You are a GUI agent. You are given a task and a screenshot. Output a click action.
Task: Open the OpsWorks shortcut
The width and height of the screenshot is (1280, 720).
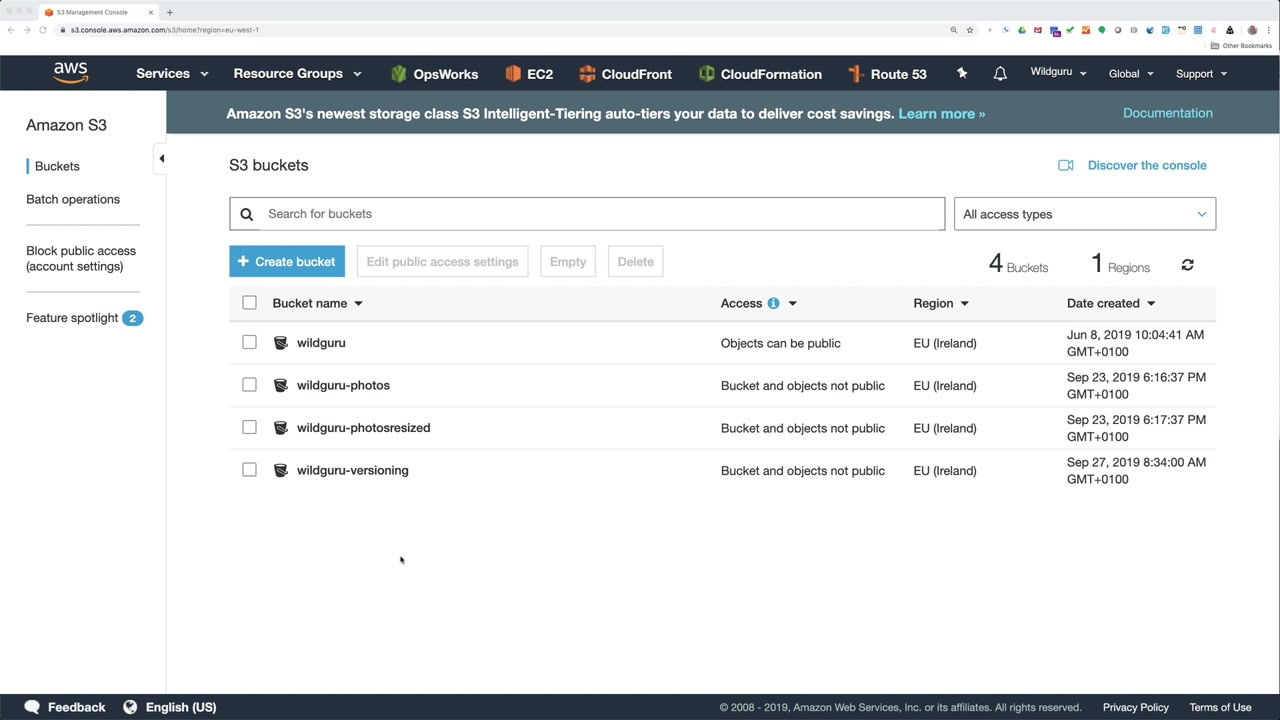pos(435,74)
